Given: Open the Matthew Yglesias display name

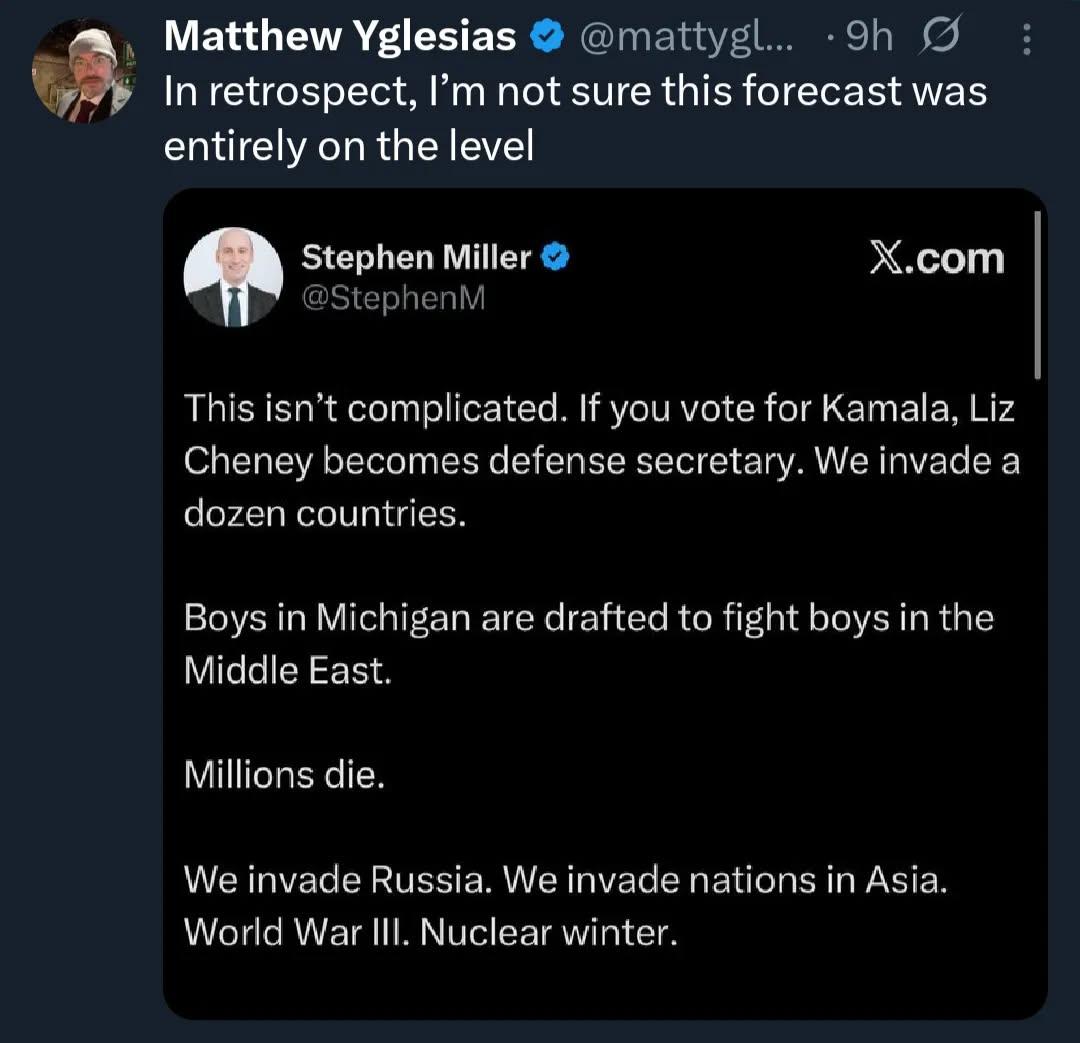Looking at the screenshot, I should tap(340, 38).
